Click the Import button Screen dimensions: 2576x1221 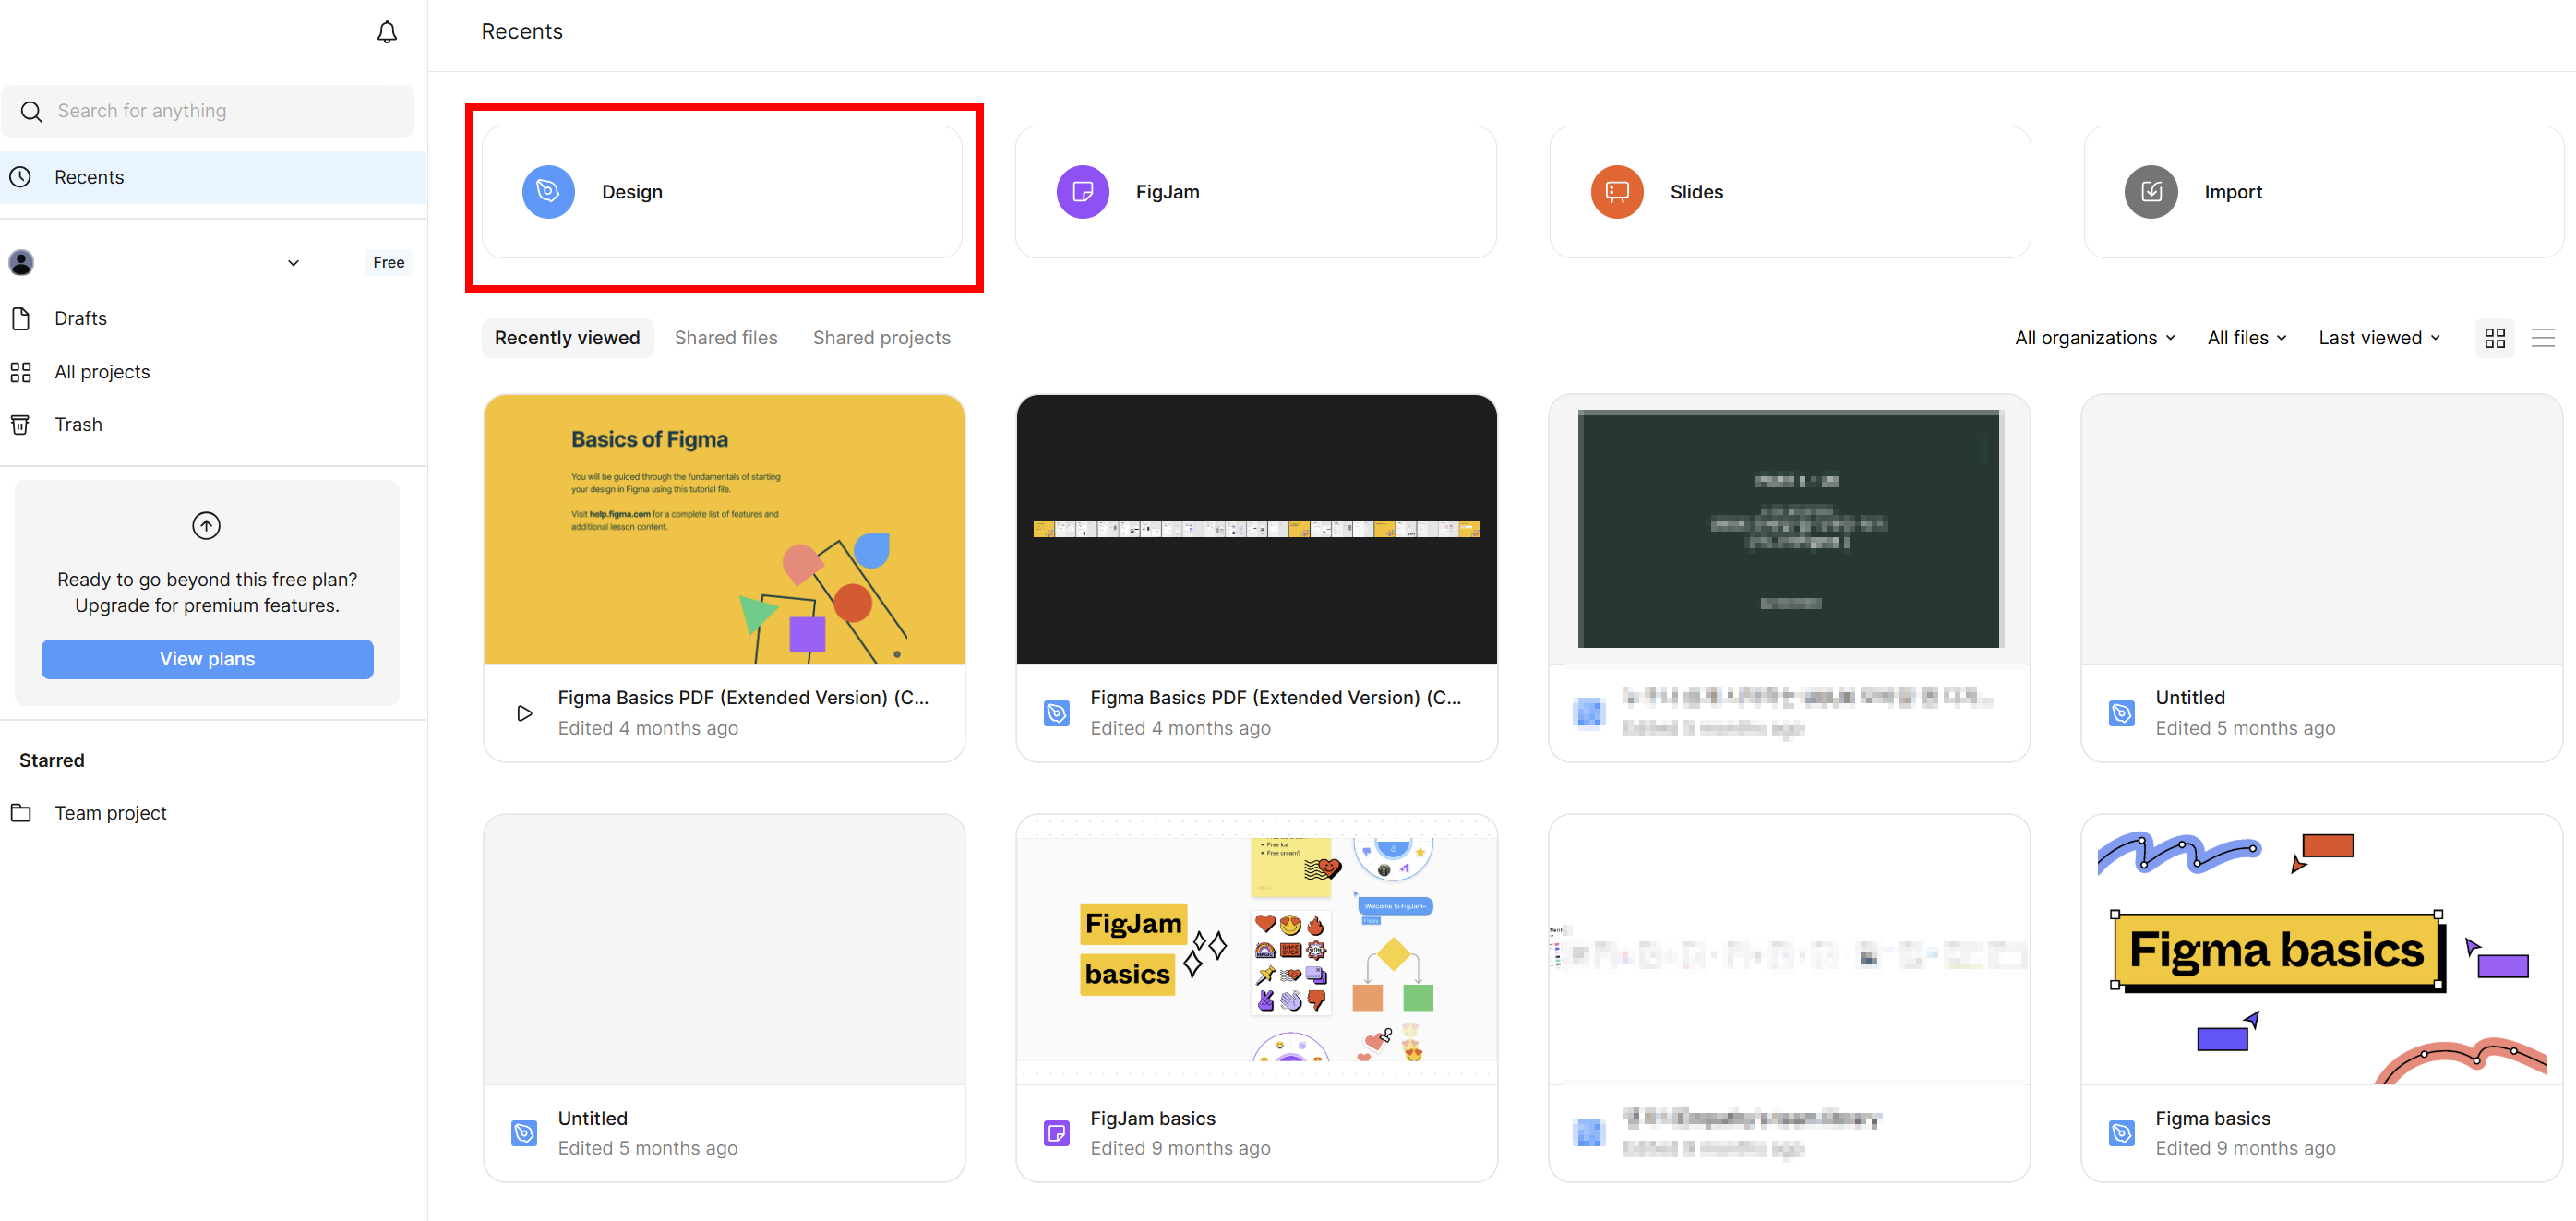click(2323, 192)
